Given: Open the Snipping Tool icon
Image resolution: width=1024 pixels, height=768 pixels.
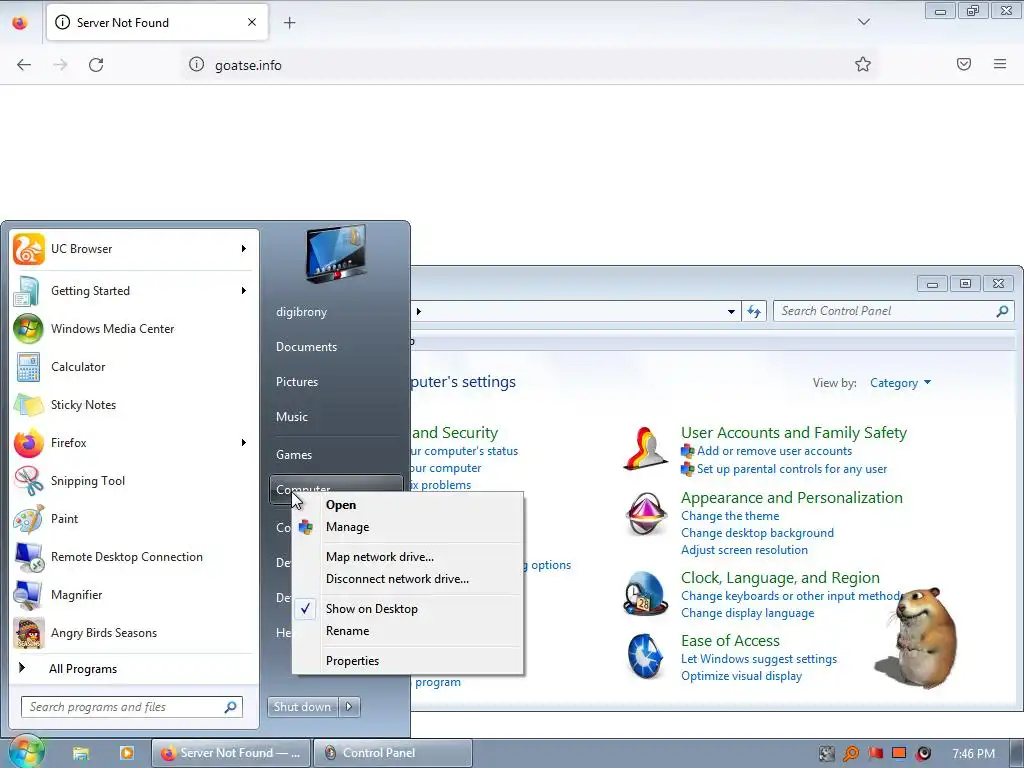Looking at the screenshot, I should click(28, 481).
